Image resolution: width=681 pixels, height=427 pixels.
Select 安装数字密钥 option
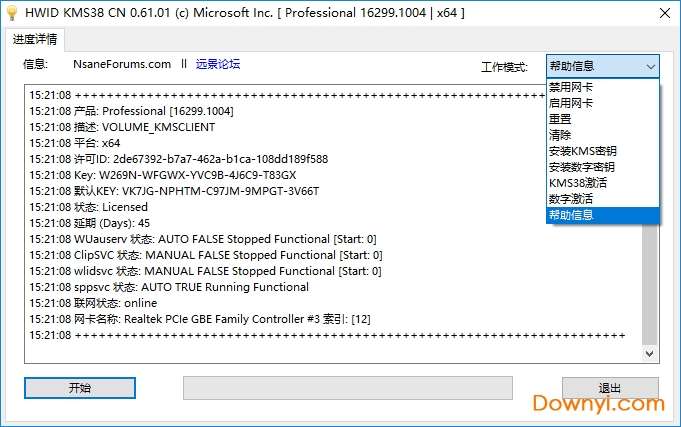pyautogui.click(x=603, y=167)
